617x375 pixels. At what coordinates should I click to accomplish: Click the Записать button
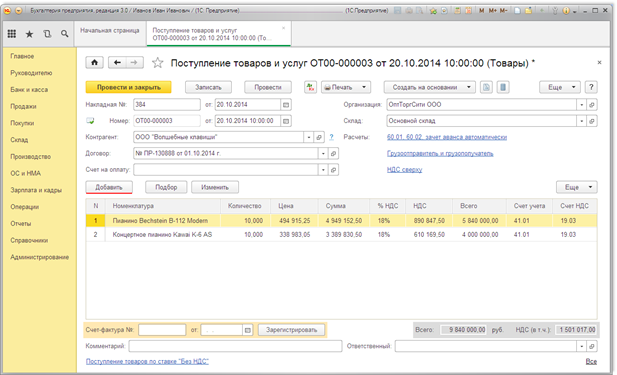(208, 87)
